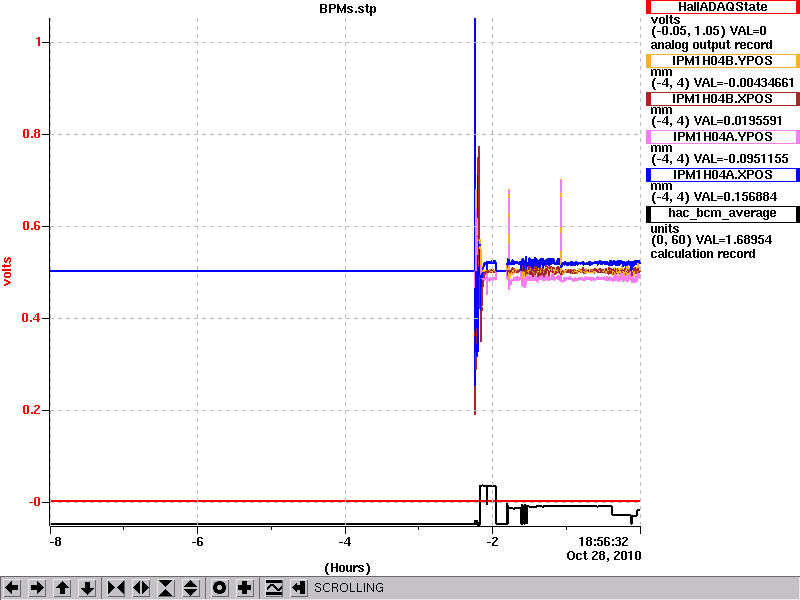Image resolution: width=800 pixels, height=600 pixels.
Task: Select the IPM1H04B.YPOS legend entry
Action: (722, 61)
